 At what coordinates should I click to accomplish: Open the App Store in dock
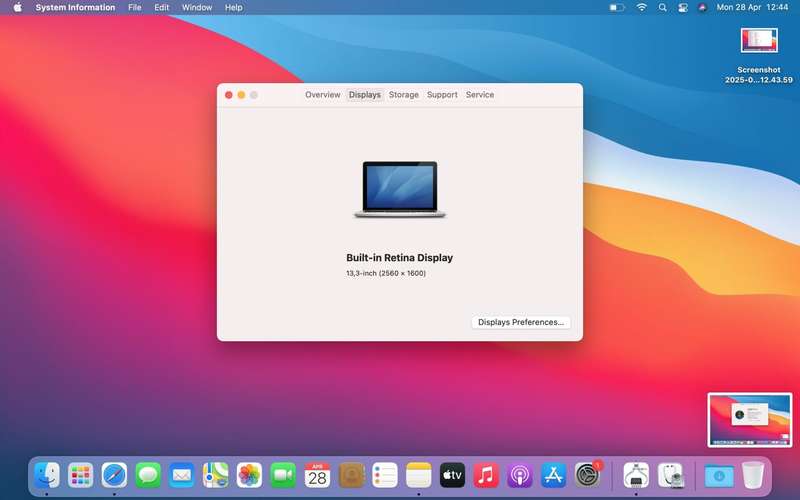point(554,476)
